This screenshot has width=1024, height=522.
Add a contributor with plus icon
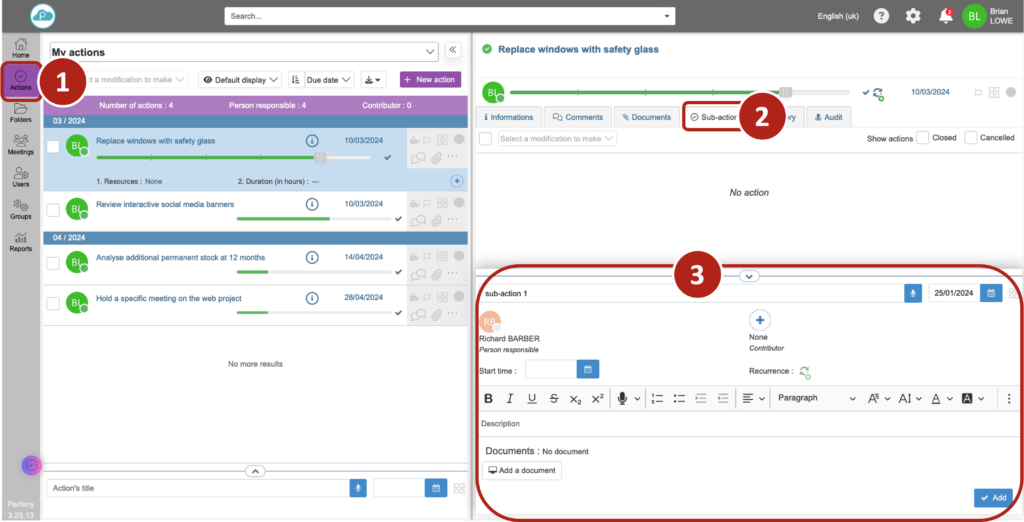tap(759, 321)
